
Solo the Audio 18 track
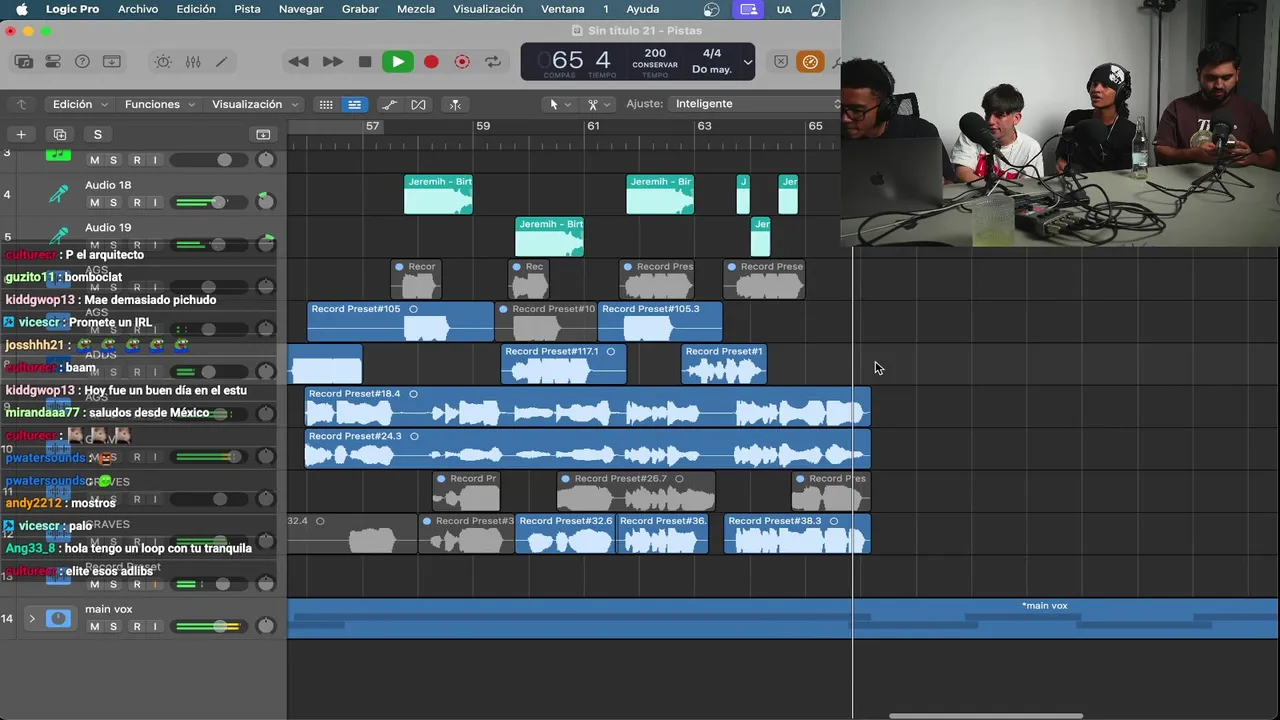click(x=113, y=202)
